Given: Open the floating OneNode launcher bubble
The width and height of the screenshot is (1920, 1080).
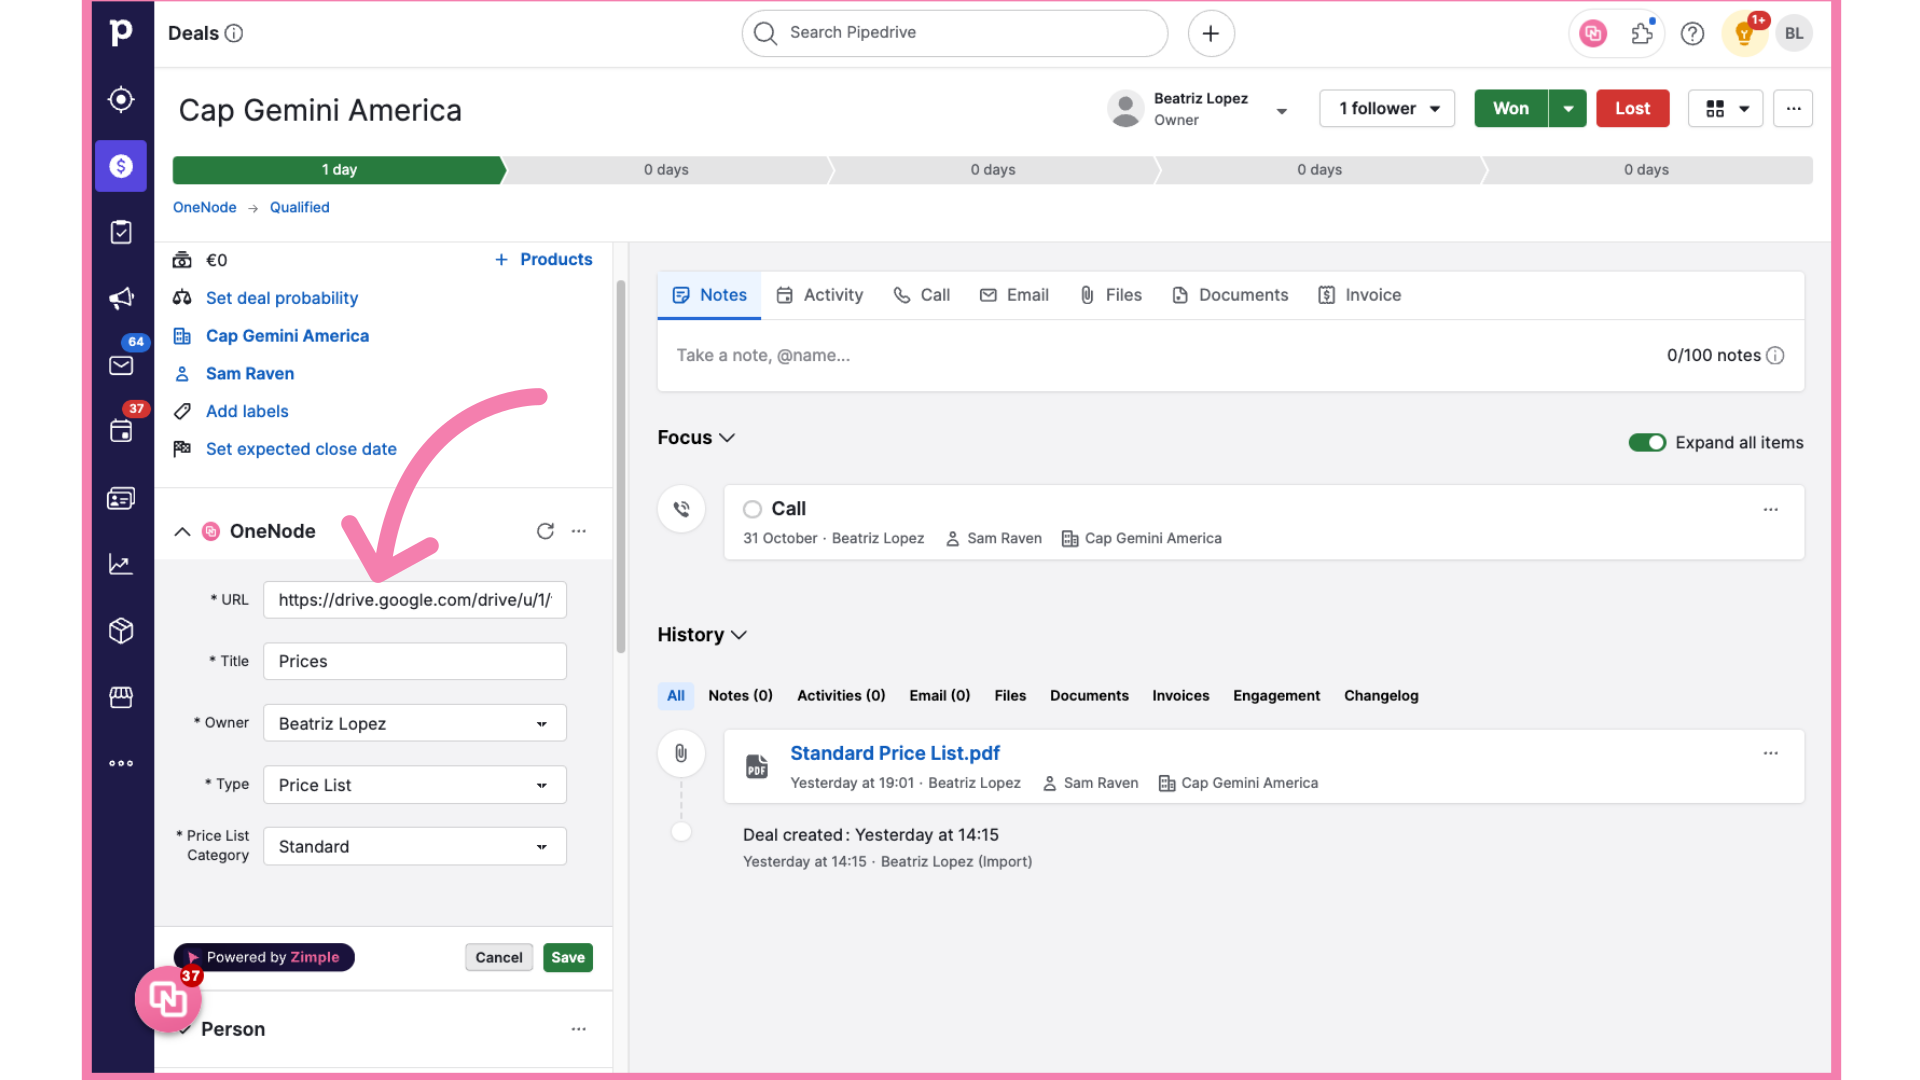Looking at the screenshot, I should click(168, 997).
